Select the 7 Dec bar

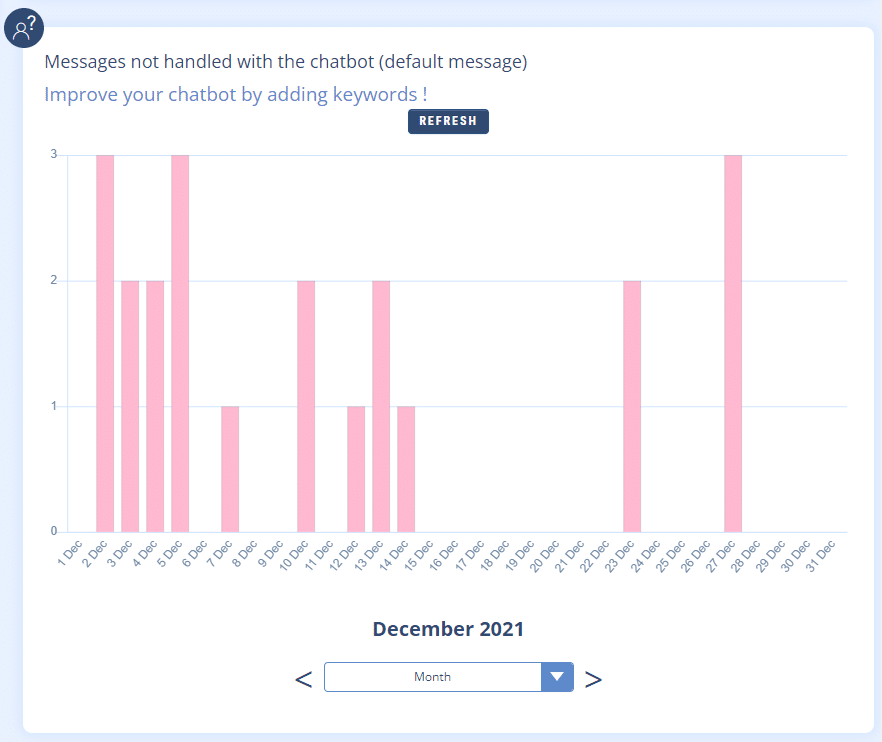230,469
